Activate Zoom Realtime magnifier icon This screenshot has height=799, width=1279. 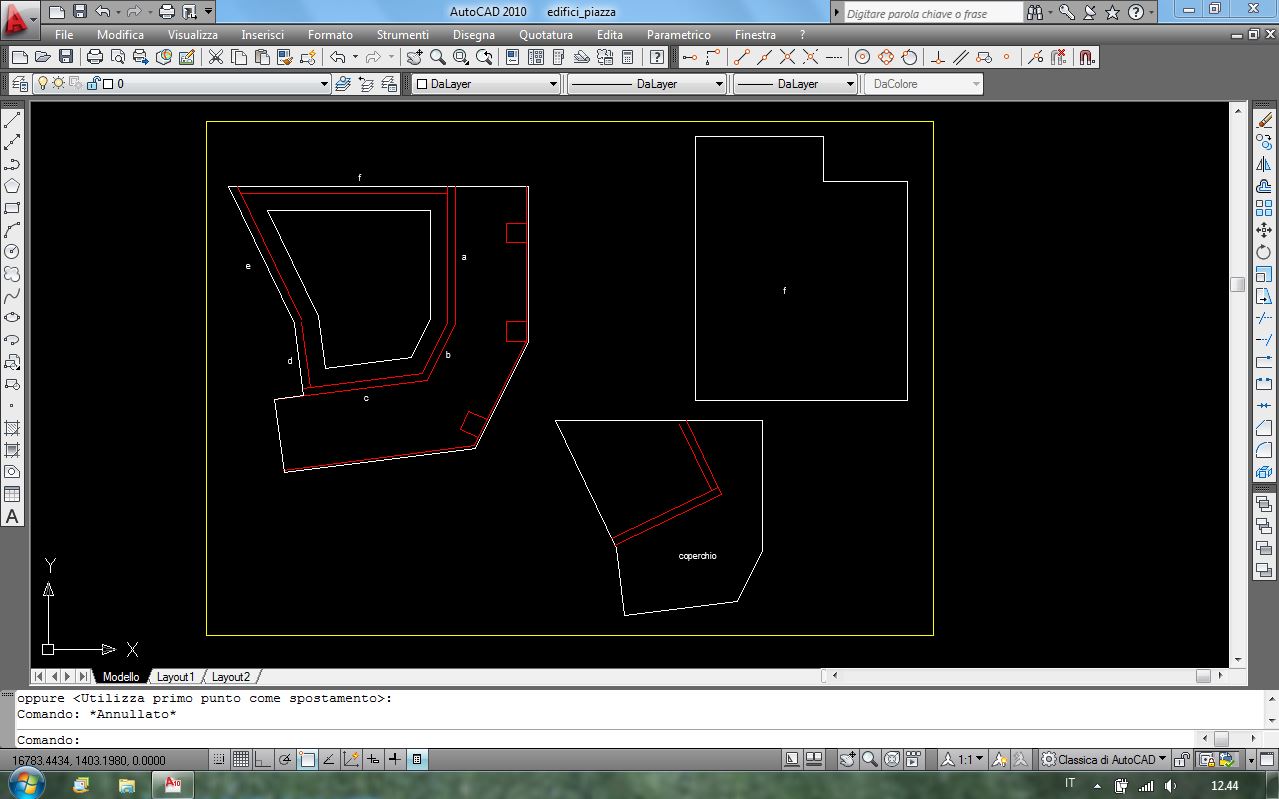coord(437,57)
